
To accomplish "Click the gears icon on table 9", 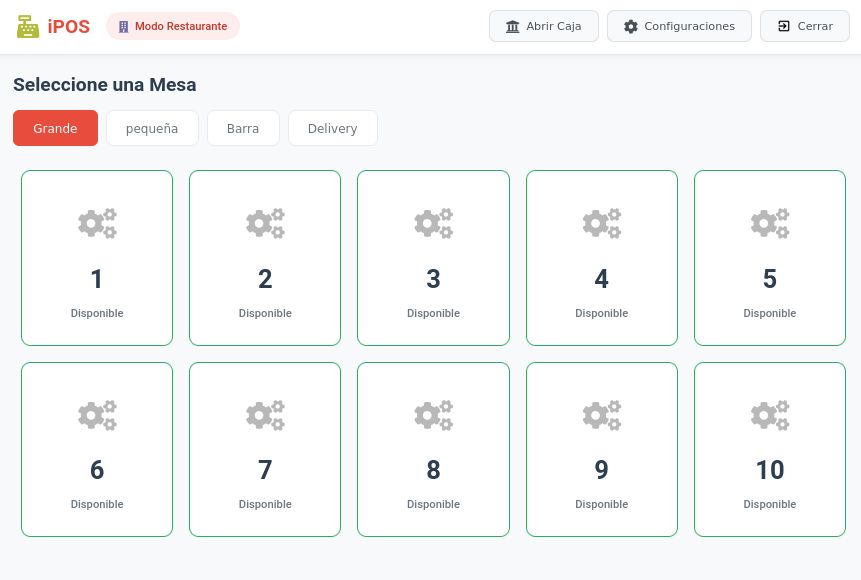I will pos(601,415).
